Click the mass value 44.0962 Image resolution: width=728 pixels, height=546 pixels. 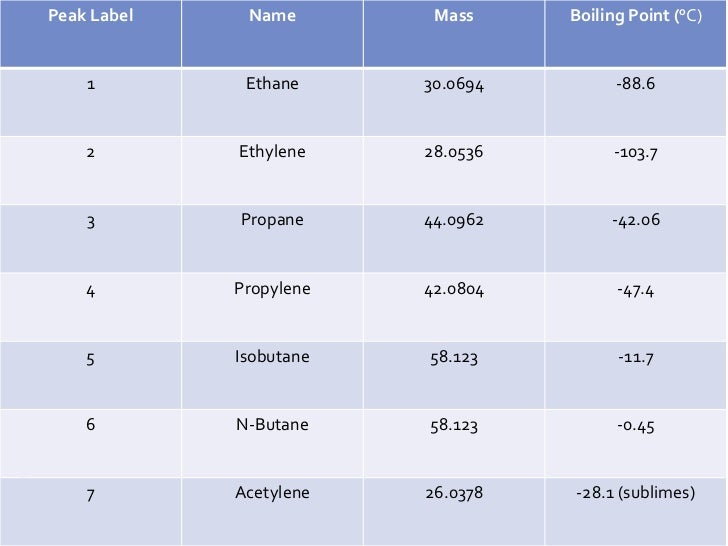coord(454,221)
